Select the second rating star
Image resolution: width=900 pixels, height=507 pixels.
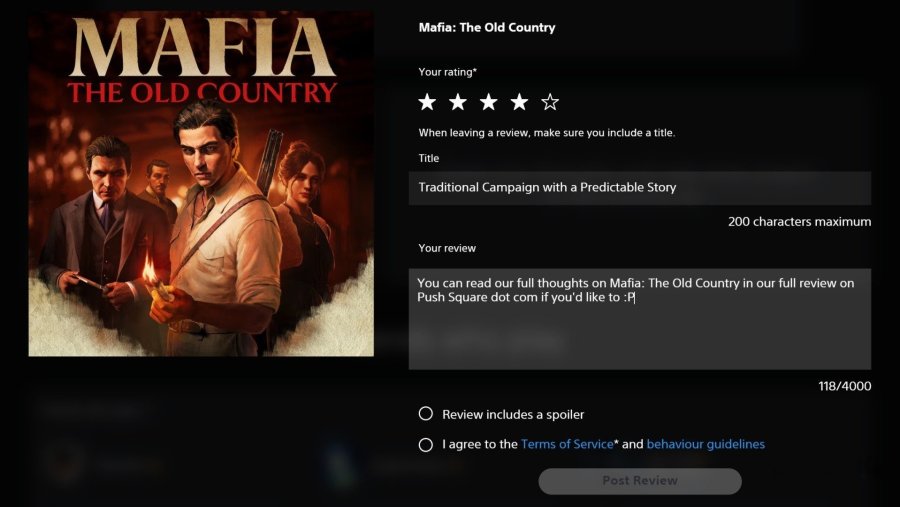coord(458,102)
